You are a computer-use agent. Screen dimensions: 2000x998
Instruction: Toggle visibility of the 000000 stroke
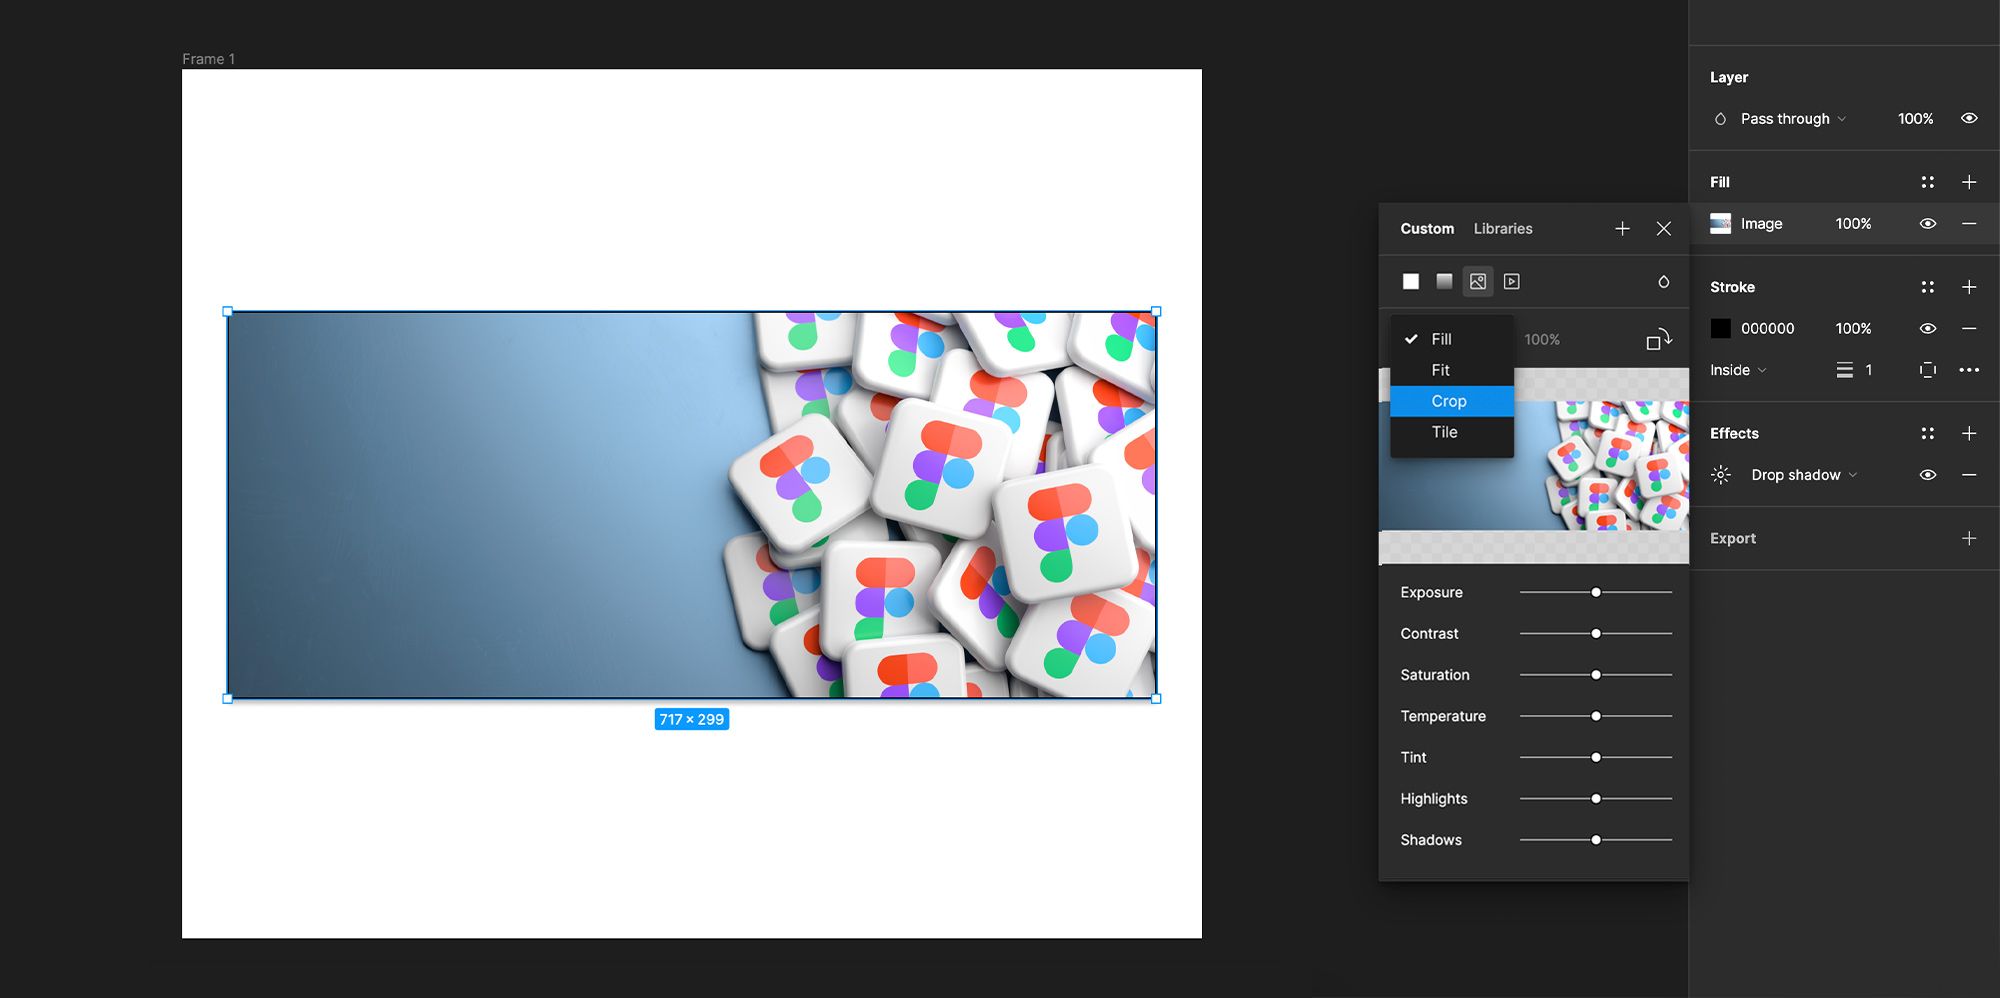point(1928,328)
